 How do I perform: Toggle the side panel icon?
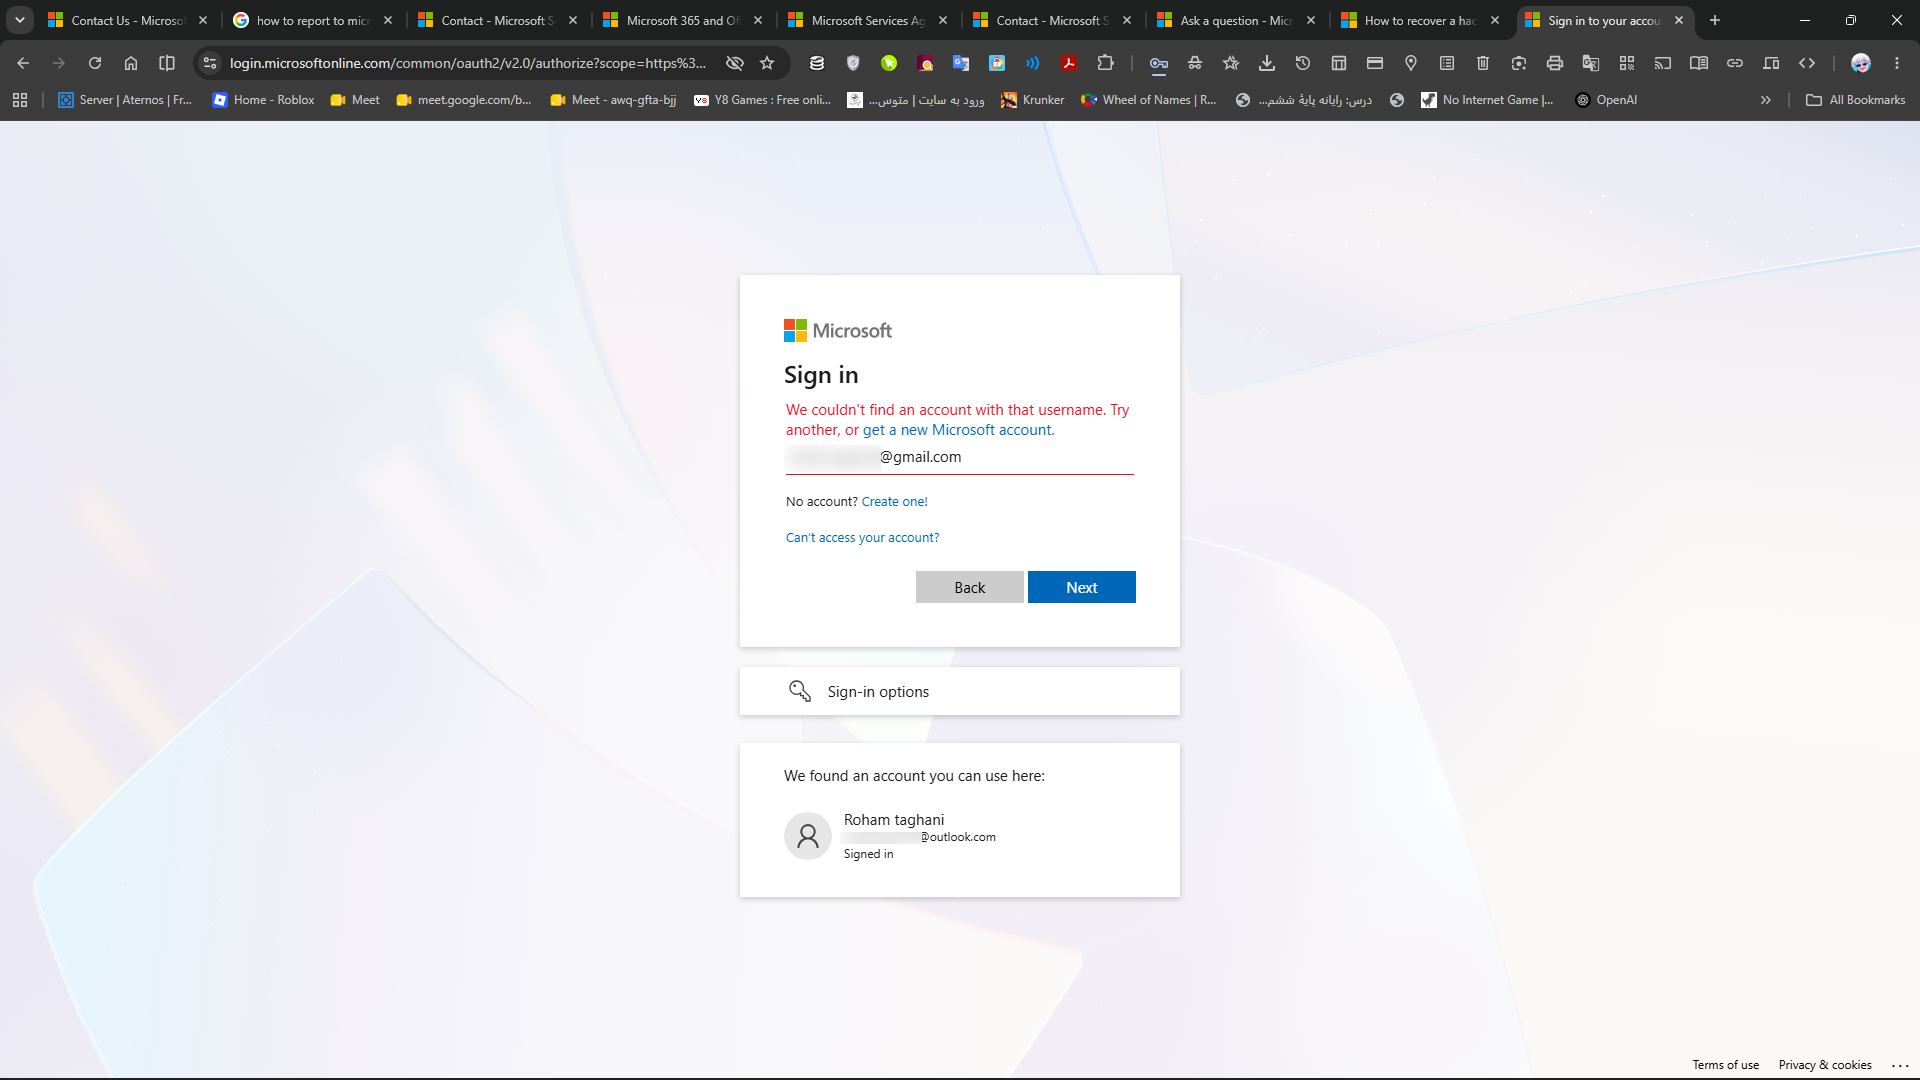coord(167,63)
